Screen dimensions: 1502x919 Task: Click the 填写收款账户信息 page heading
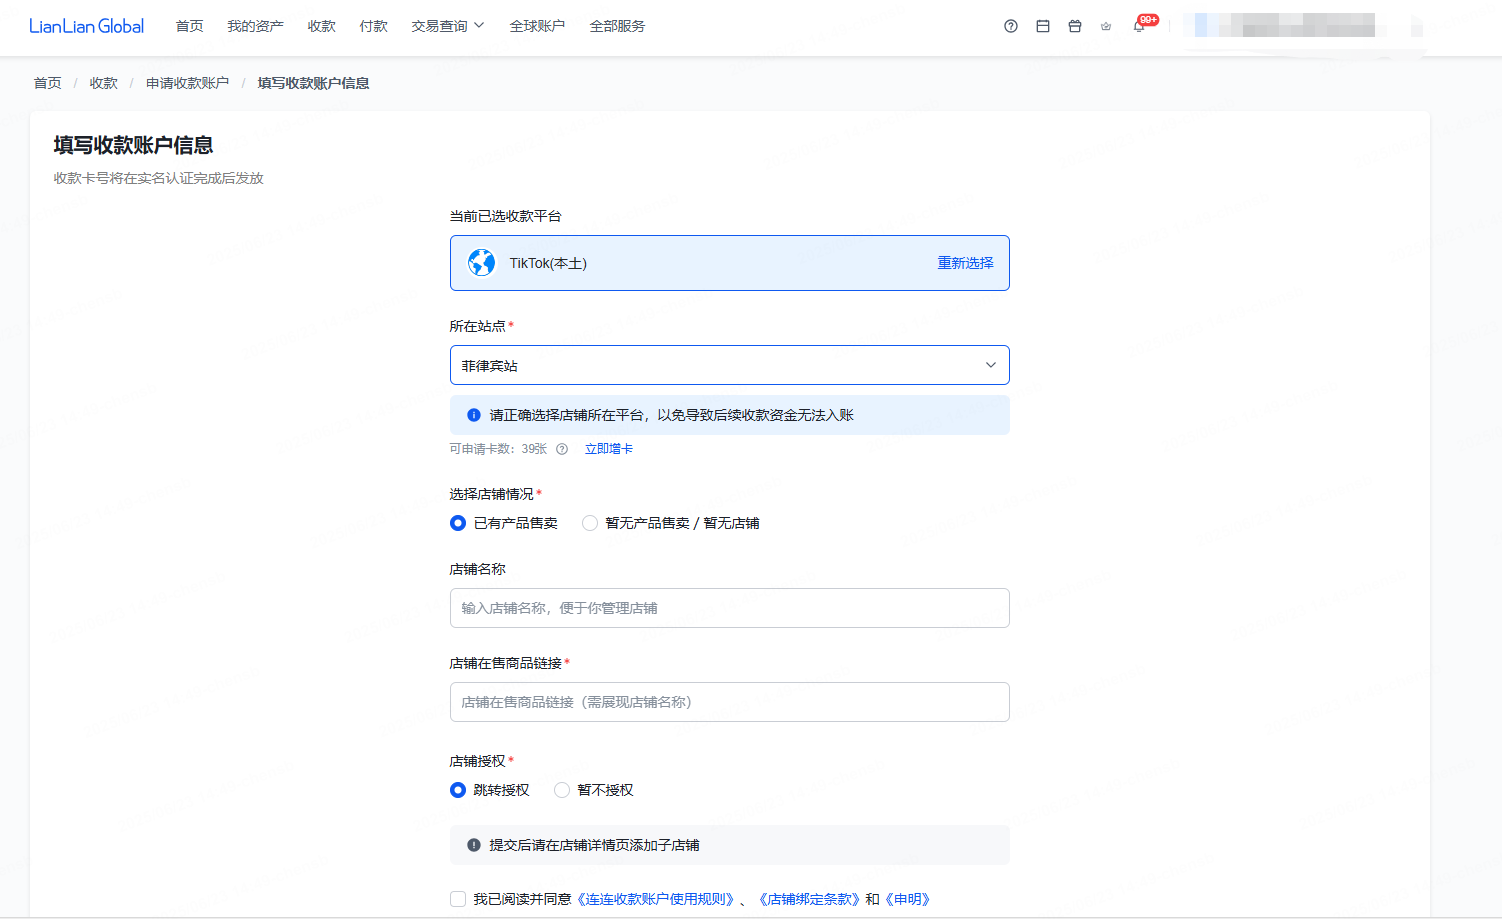pyautogui.click(x=133, y=145)
